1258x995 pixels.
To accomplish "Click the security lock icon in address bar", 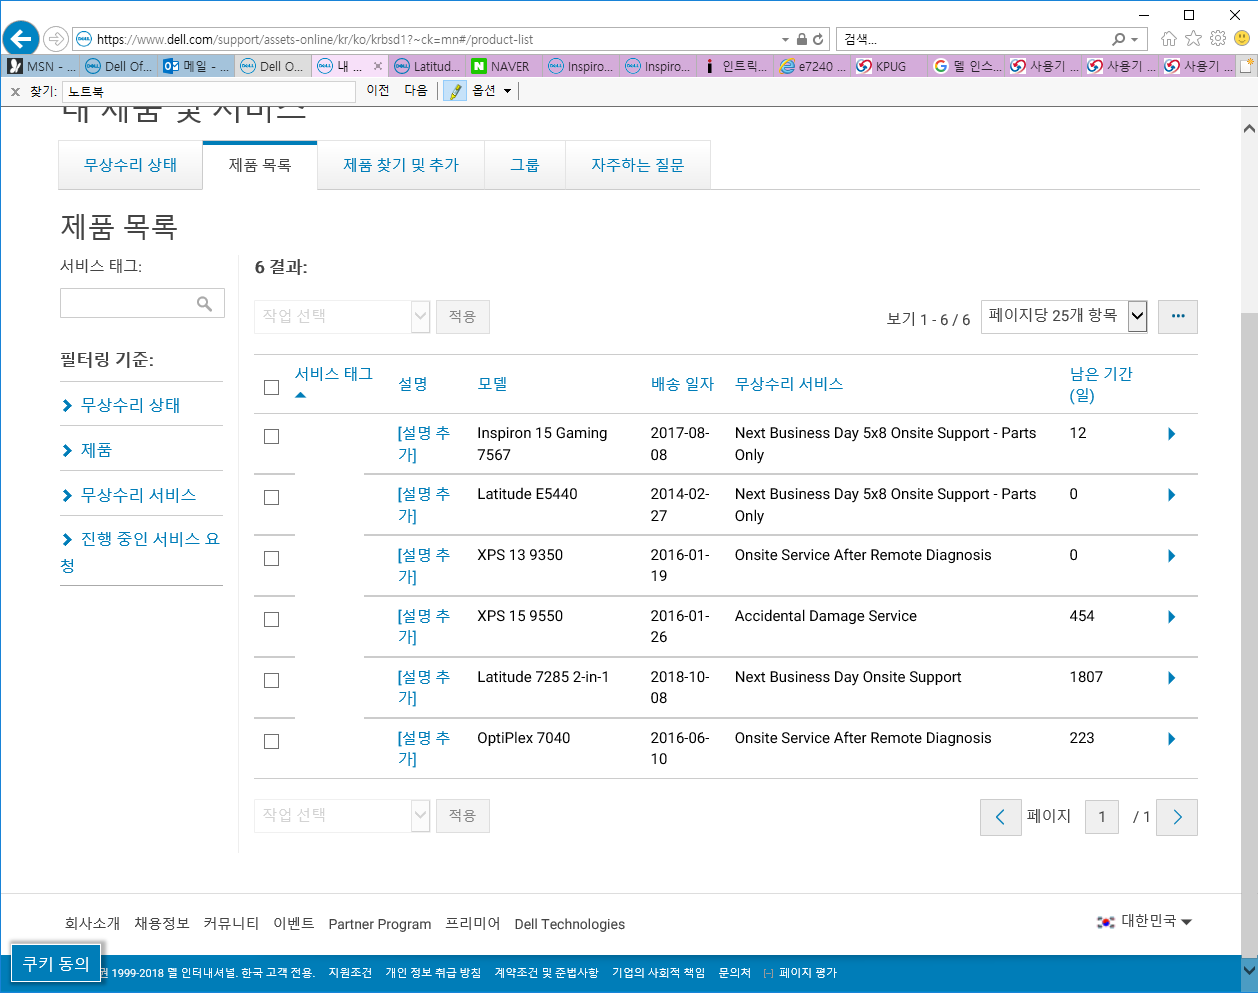I will [x=801, y=39].
